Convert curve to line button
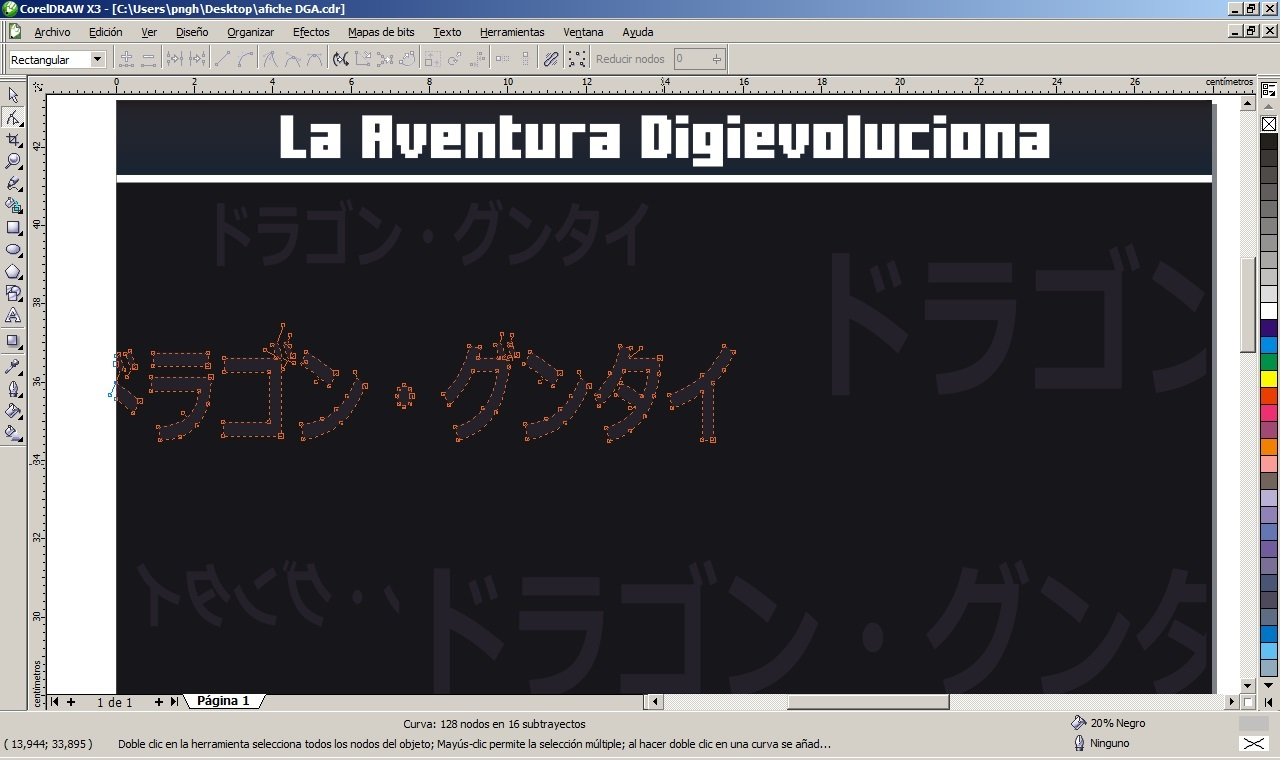1281x760 pixels. pyautogui.click(x=223, y=59)
